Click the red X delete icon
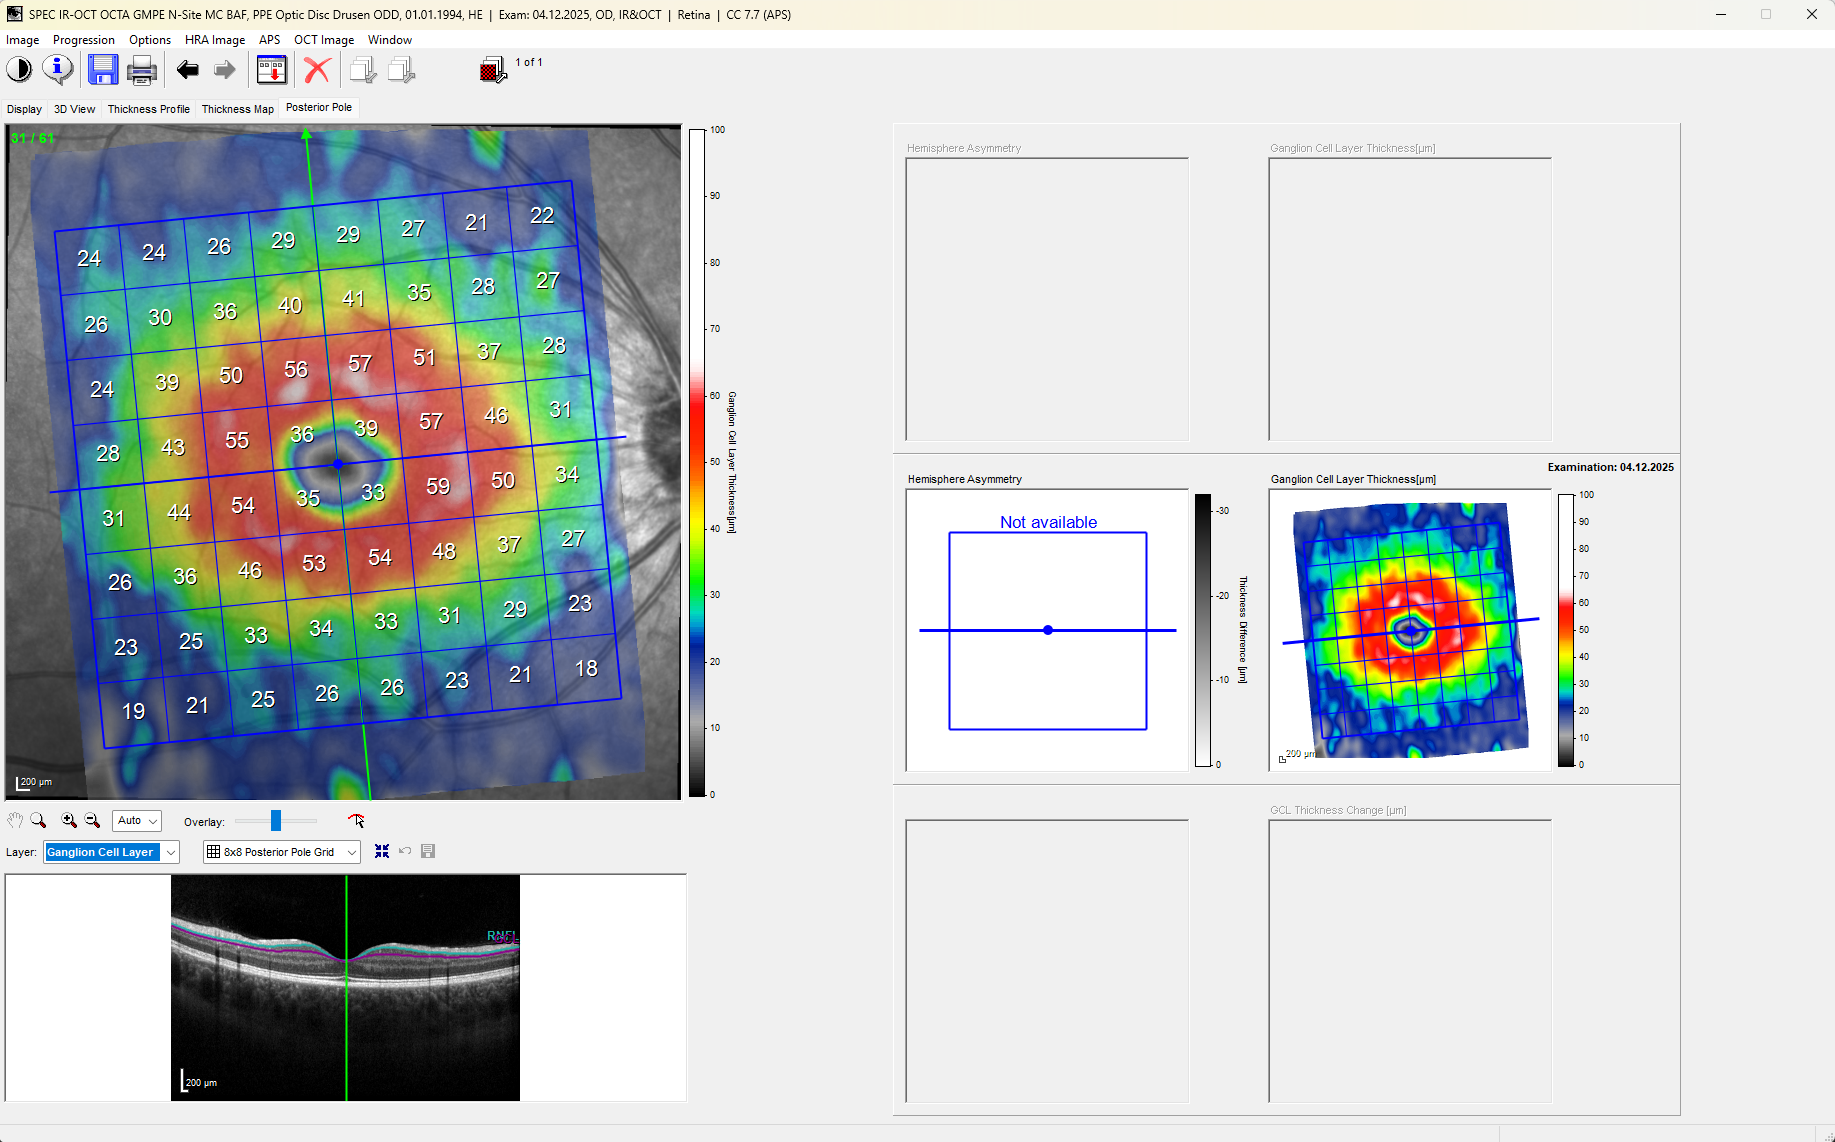Image resolution: width=1835 pixels, height=1142 pixels. click(x=317, y=70)
